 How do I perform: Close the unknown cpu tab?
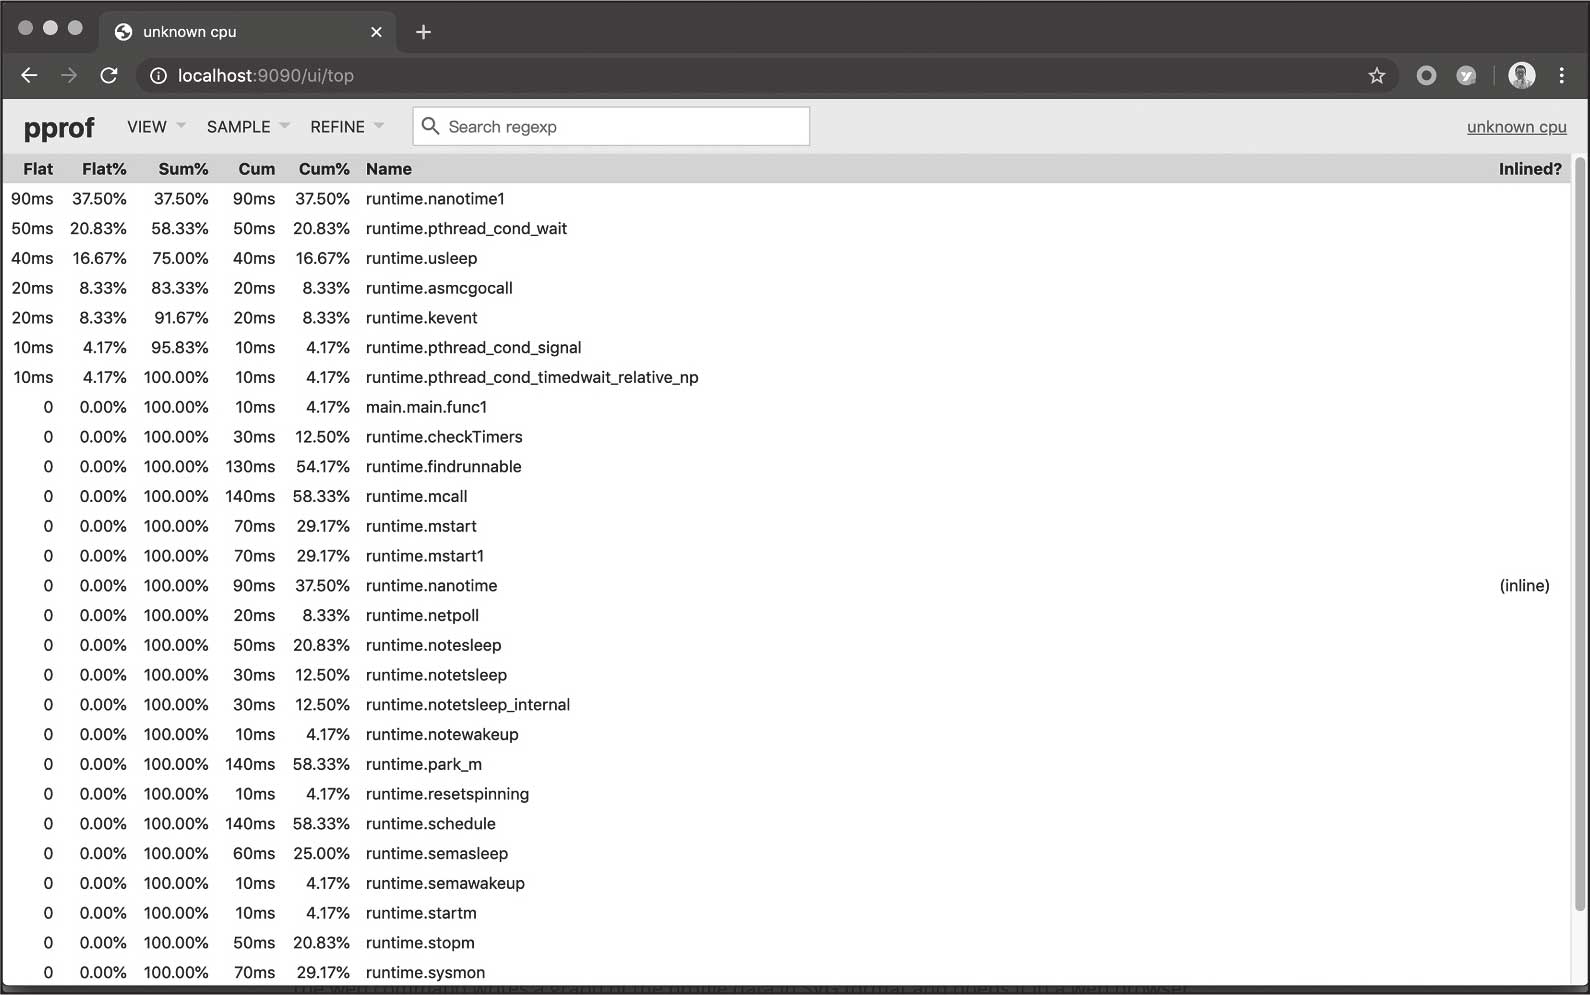click(376, 32)
